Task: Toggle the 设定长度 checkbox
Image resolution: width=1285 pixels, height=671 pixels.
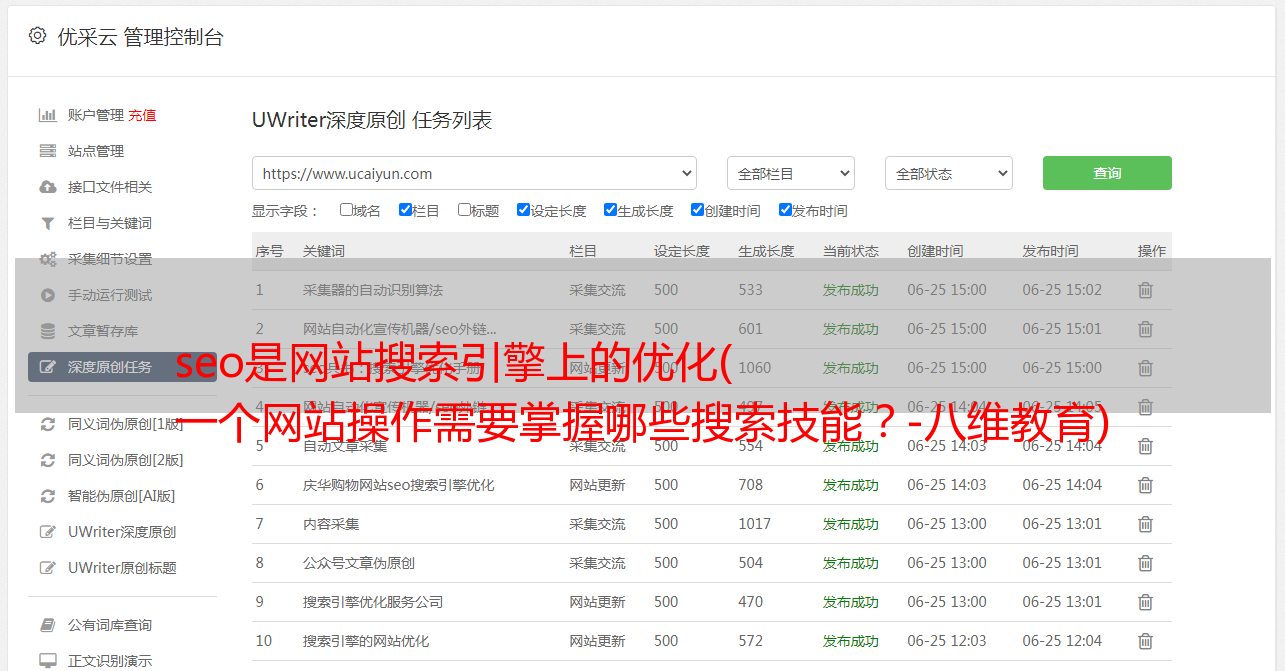Action: tap(523, 210)
